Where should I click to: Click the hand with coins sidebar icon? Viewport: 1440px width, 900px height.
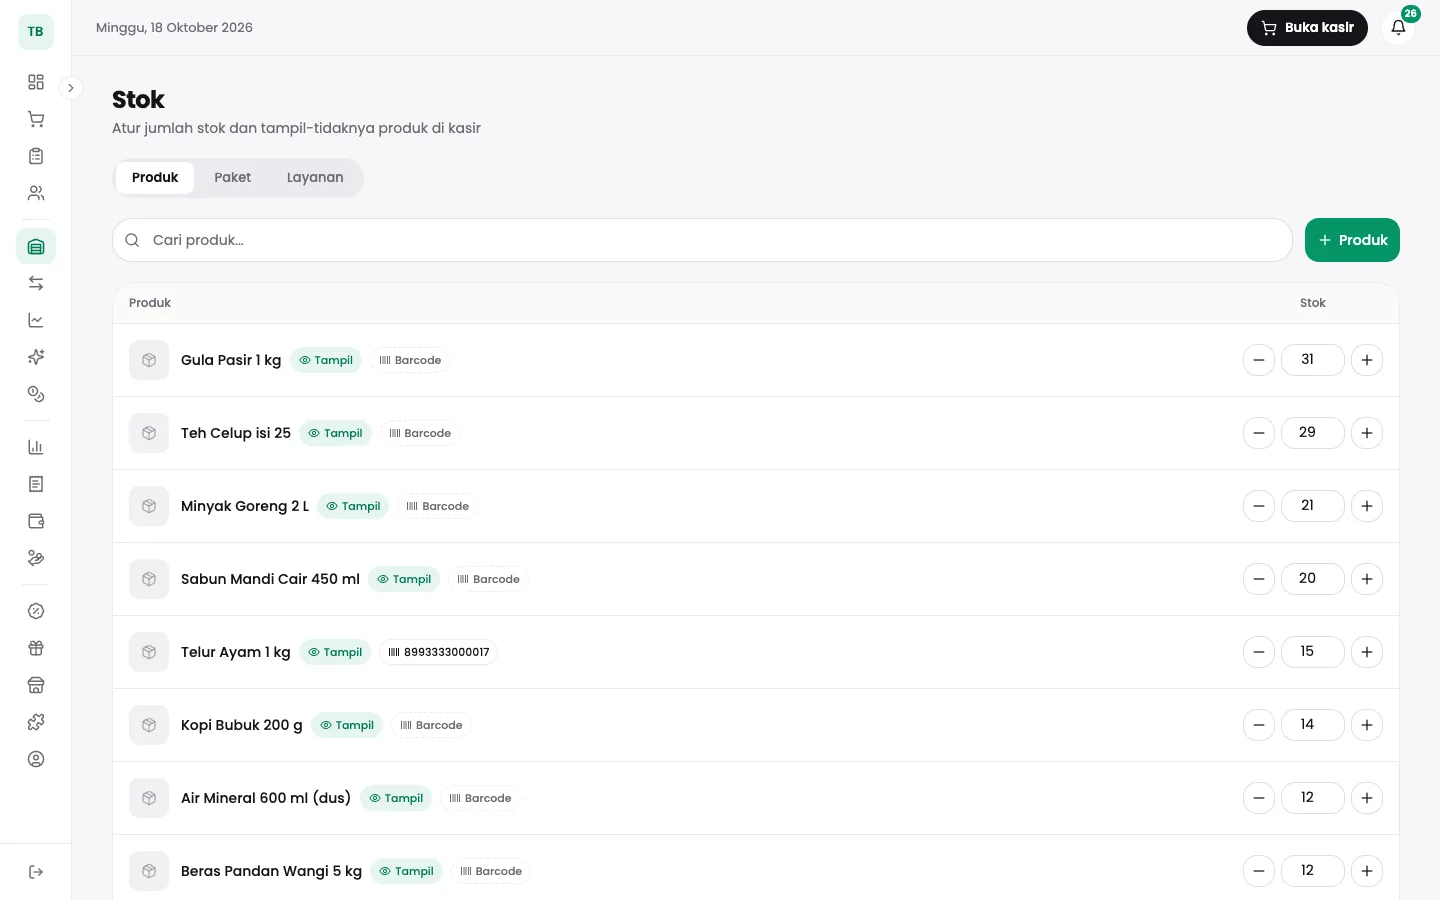36,558
